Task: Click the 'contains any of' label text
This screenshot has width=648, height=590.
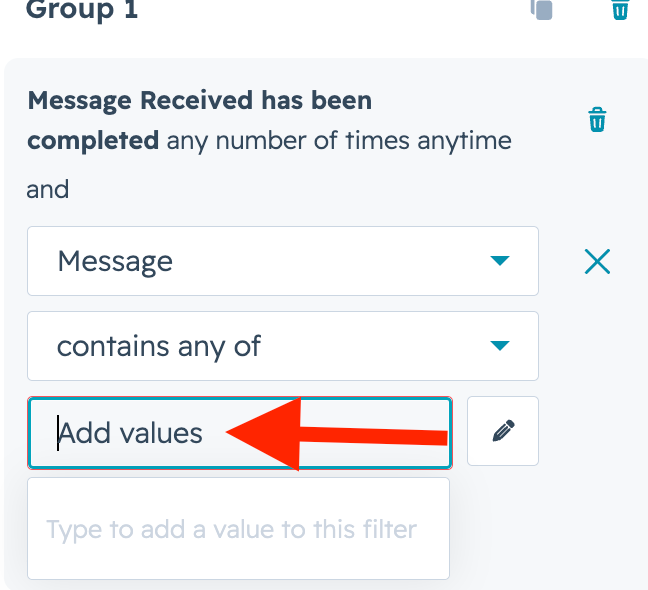Action: click(159, 347)
